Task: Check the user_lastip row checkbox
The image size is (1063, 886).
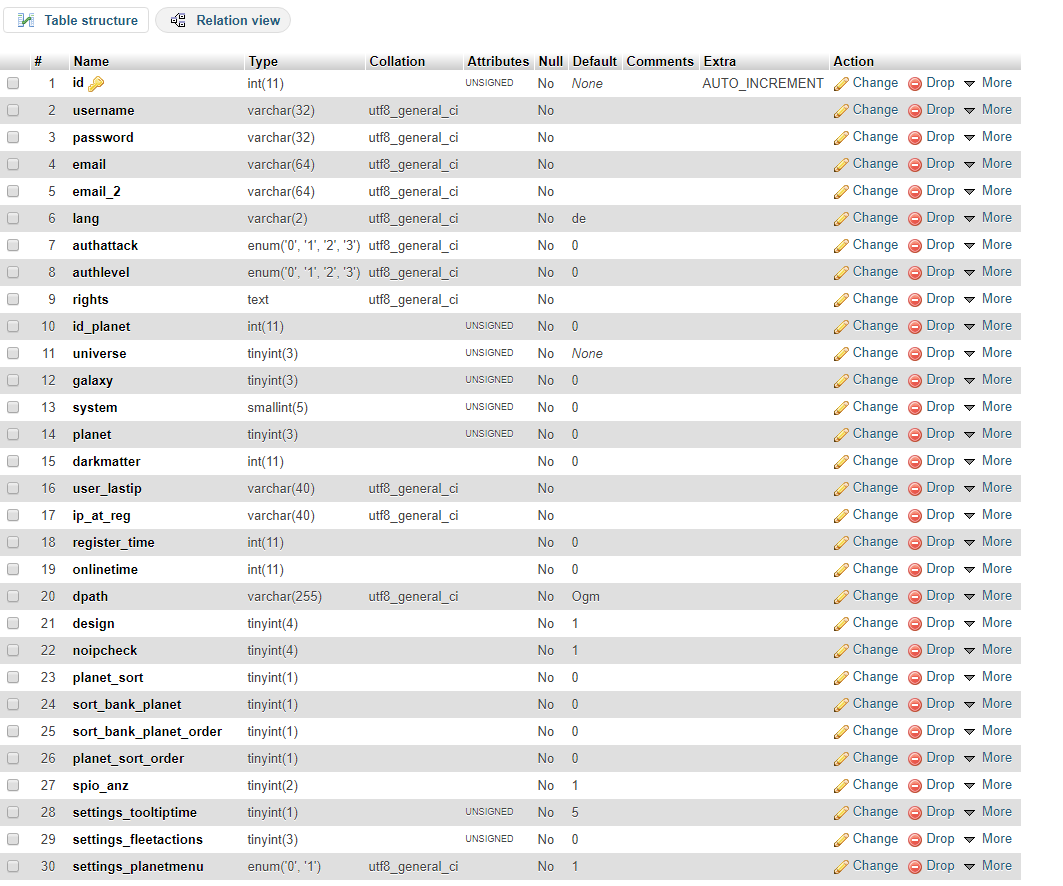Action: [x=13, y=488]
